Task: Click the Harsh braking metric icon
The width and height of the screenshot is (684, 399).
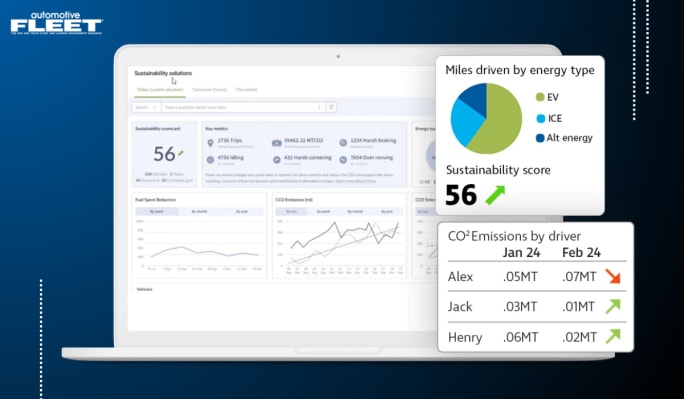Action: [343, 143]
